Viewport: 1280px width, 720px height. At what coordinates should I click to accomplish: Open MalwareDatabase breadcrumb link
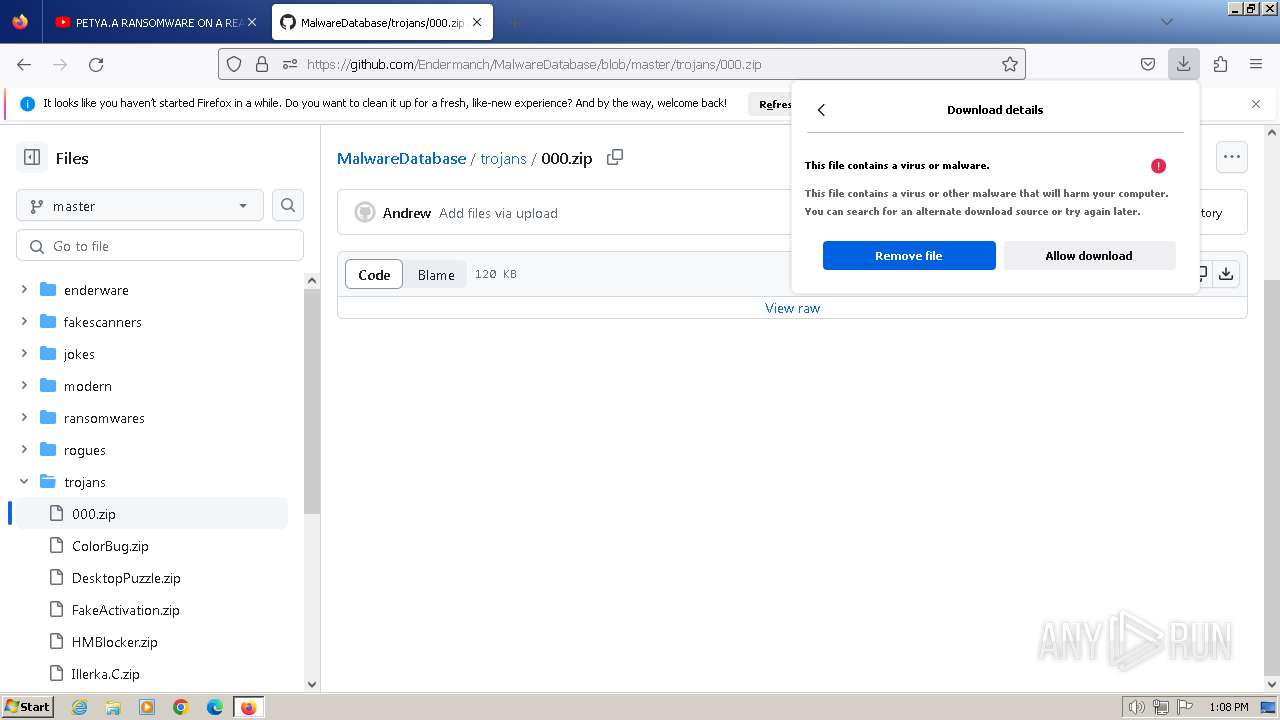401,158
